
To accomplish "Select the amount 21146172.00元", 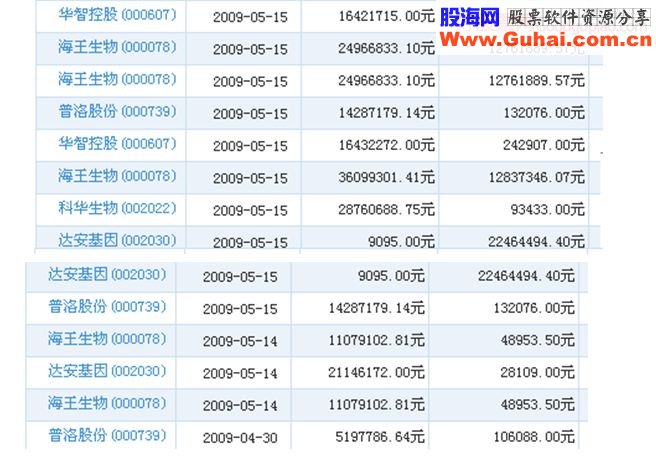I will coord(376,372).
